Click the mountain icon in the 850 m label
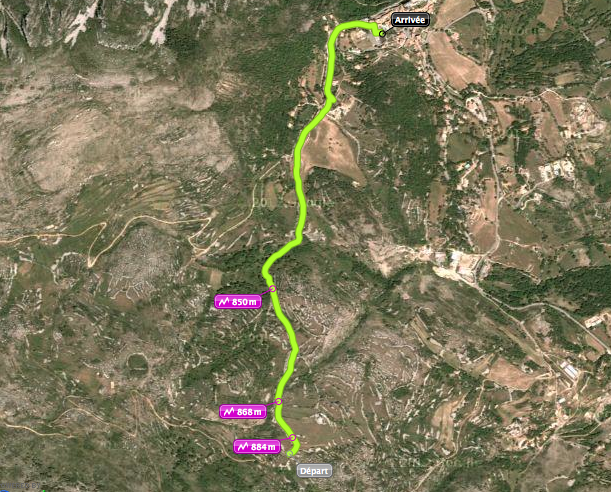 (224, 302)
